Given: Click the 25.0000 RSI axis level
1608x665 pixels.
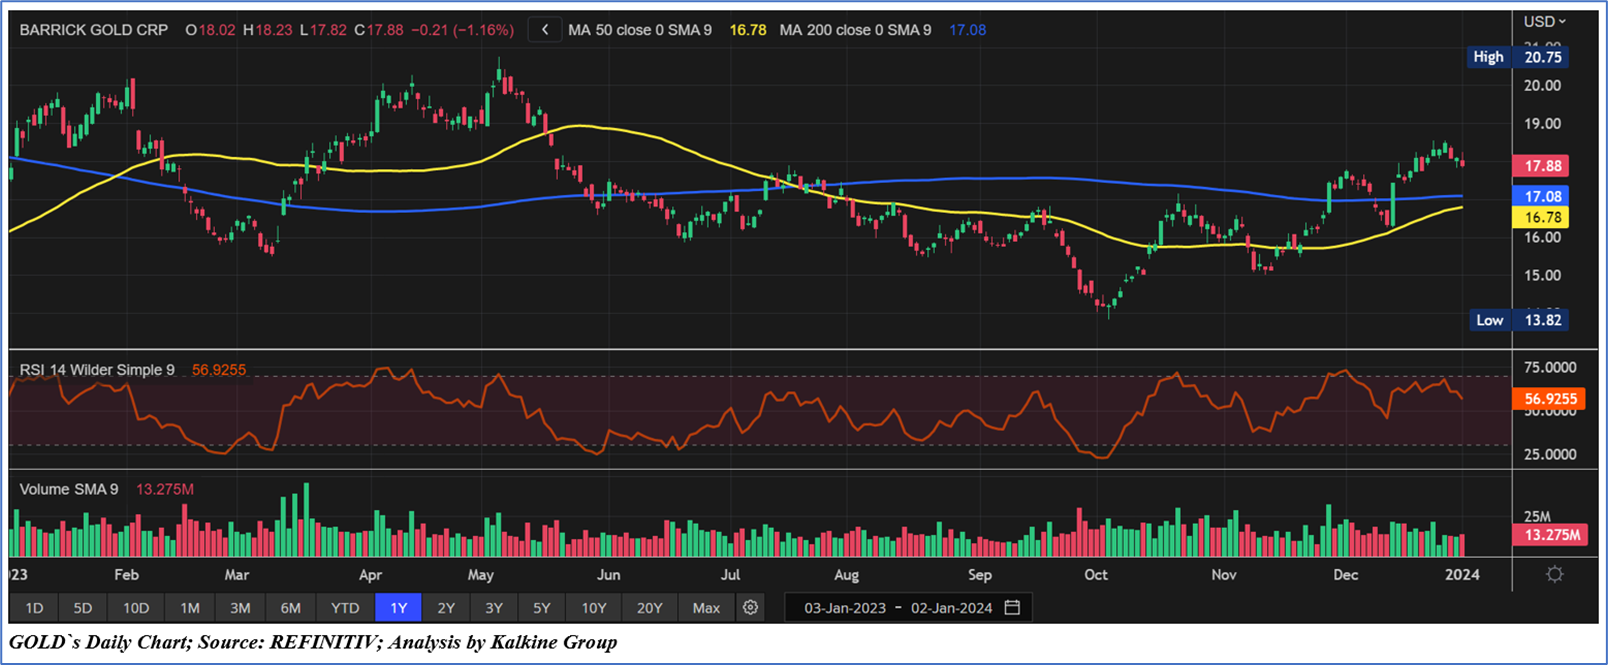Looking at the screenshot, I should [1550, 454].
